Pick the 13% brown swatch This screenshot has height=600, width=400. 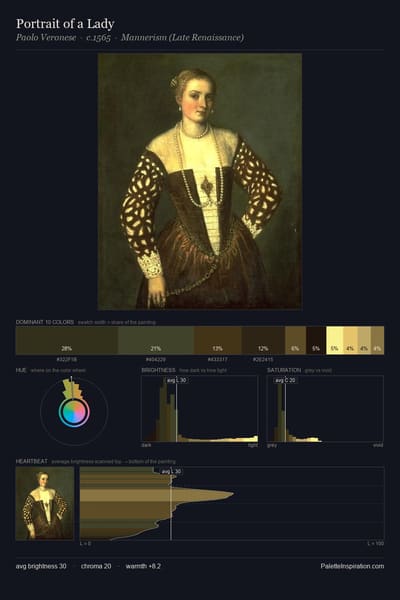[218, 341]
